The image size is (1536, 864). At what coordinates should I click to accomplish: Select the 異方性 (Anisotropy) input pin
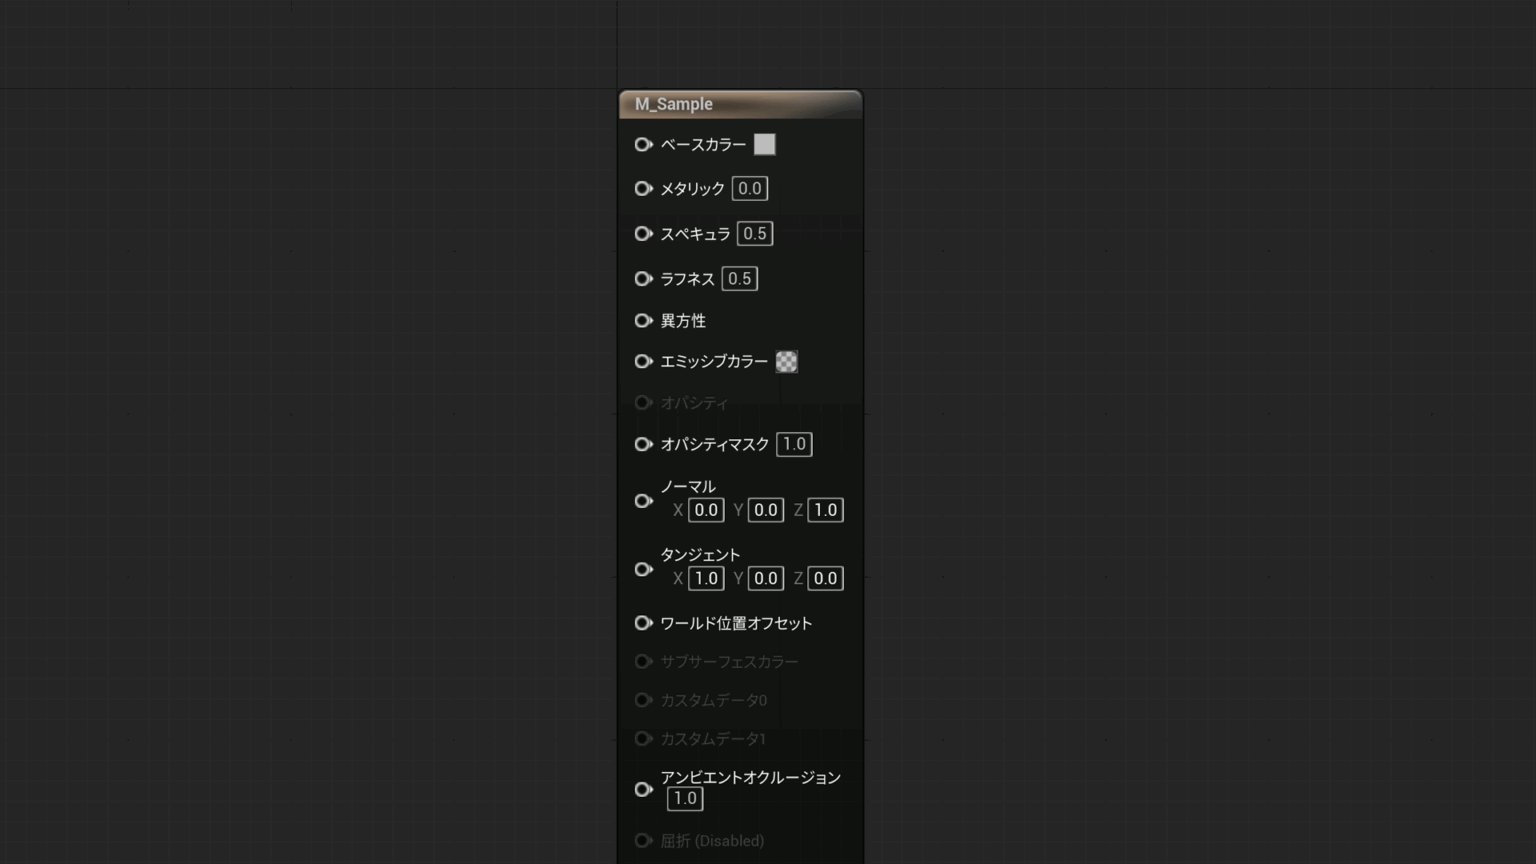pyautogui.click(x=643, y=320)
